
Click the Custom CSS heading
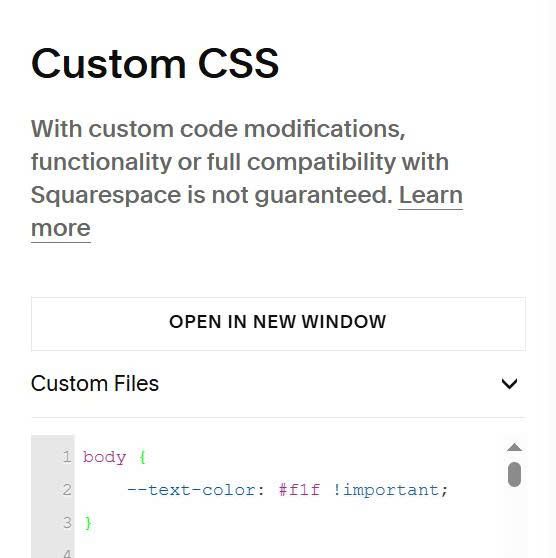point(155,64)
